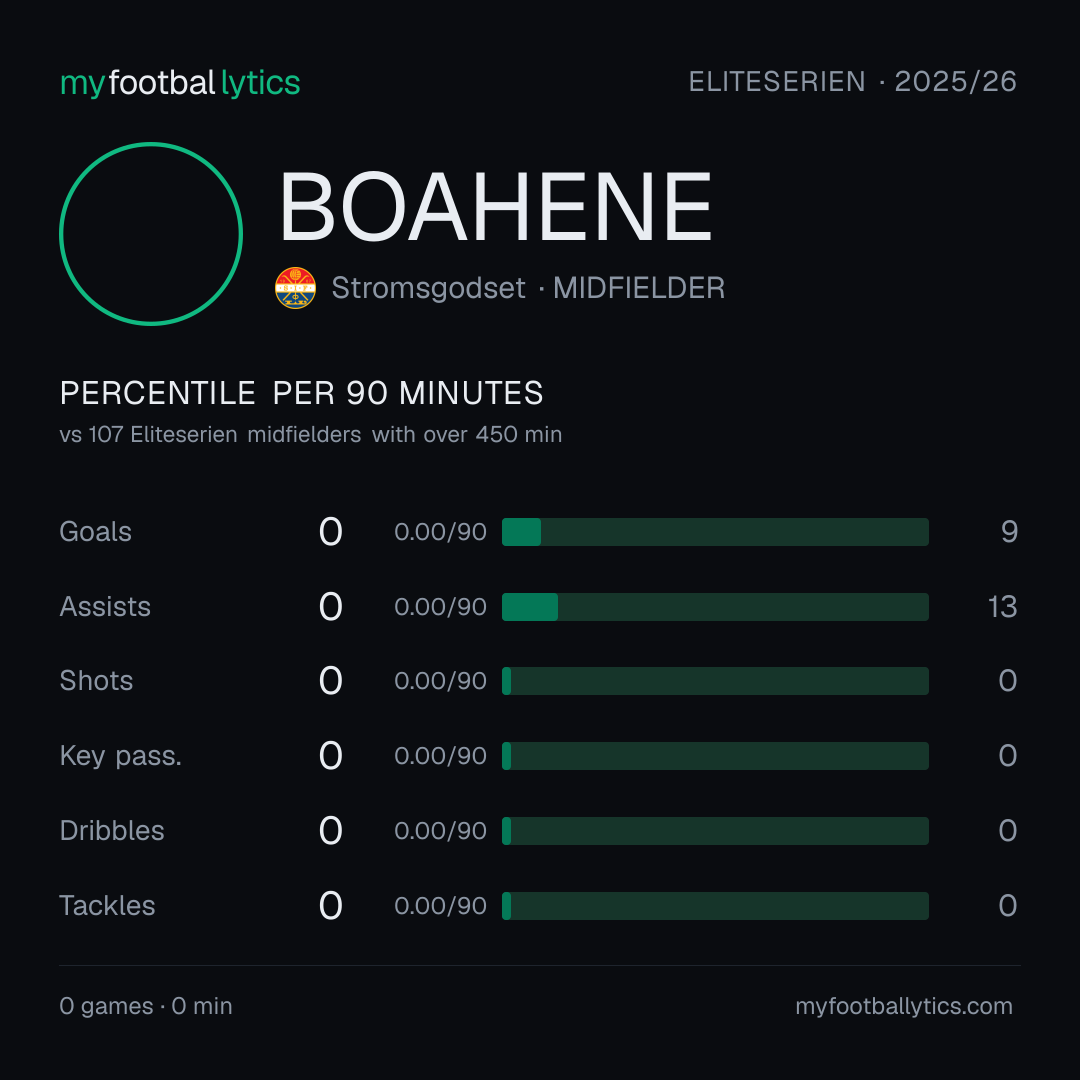Click the Goals stat label

95,532
